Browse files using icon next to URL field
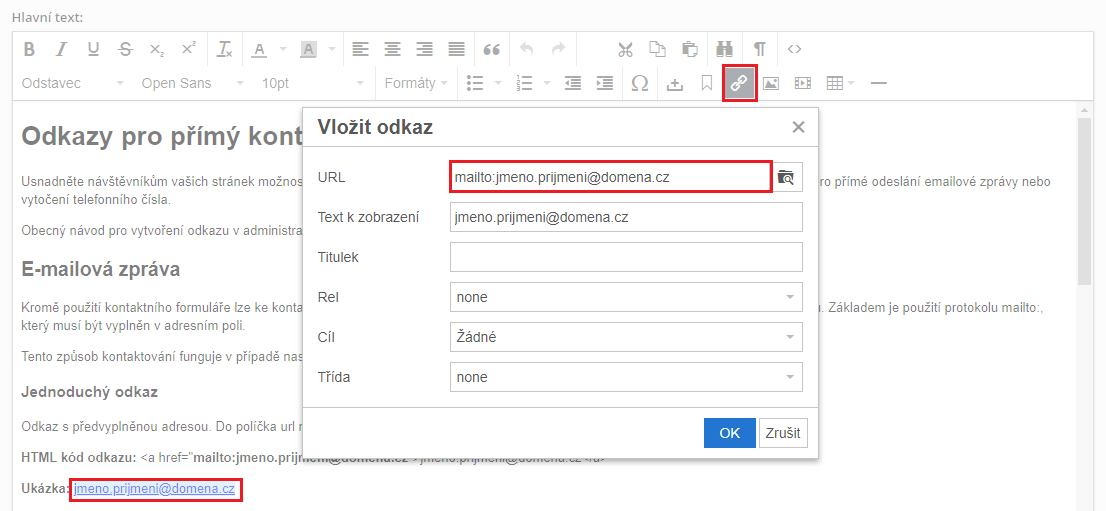Image resolution: width=1106 pixels, height=511 pixels. [787, 177]
